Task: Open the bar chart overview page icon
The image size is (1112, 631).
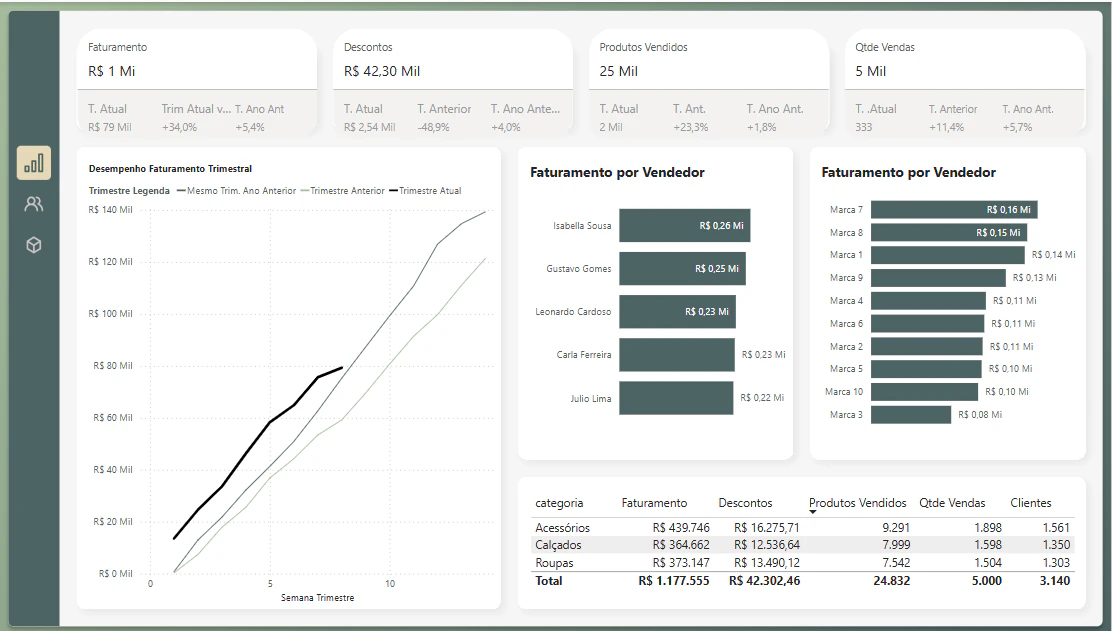Action: pyautogui.click(x=34, y=163)
